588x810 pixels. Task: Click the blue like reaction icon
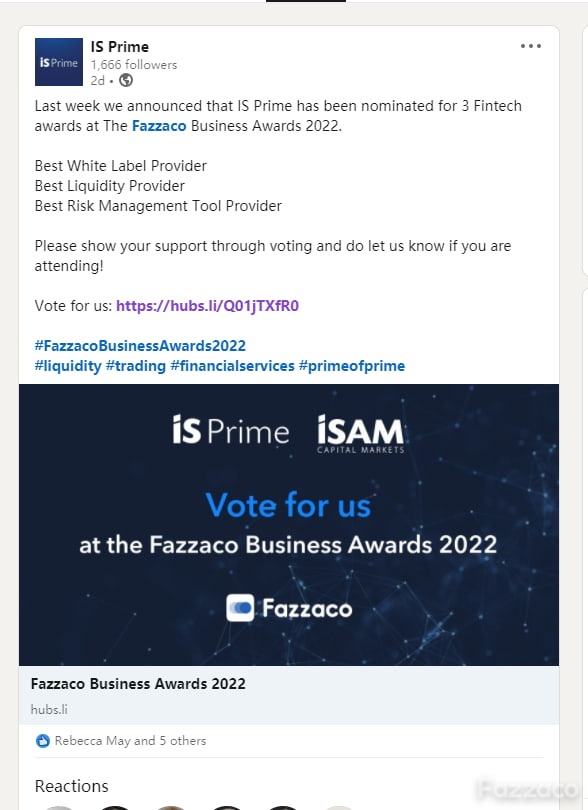click(43, 741)
